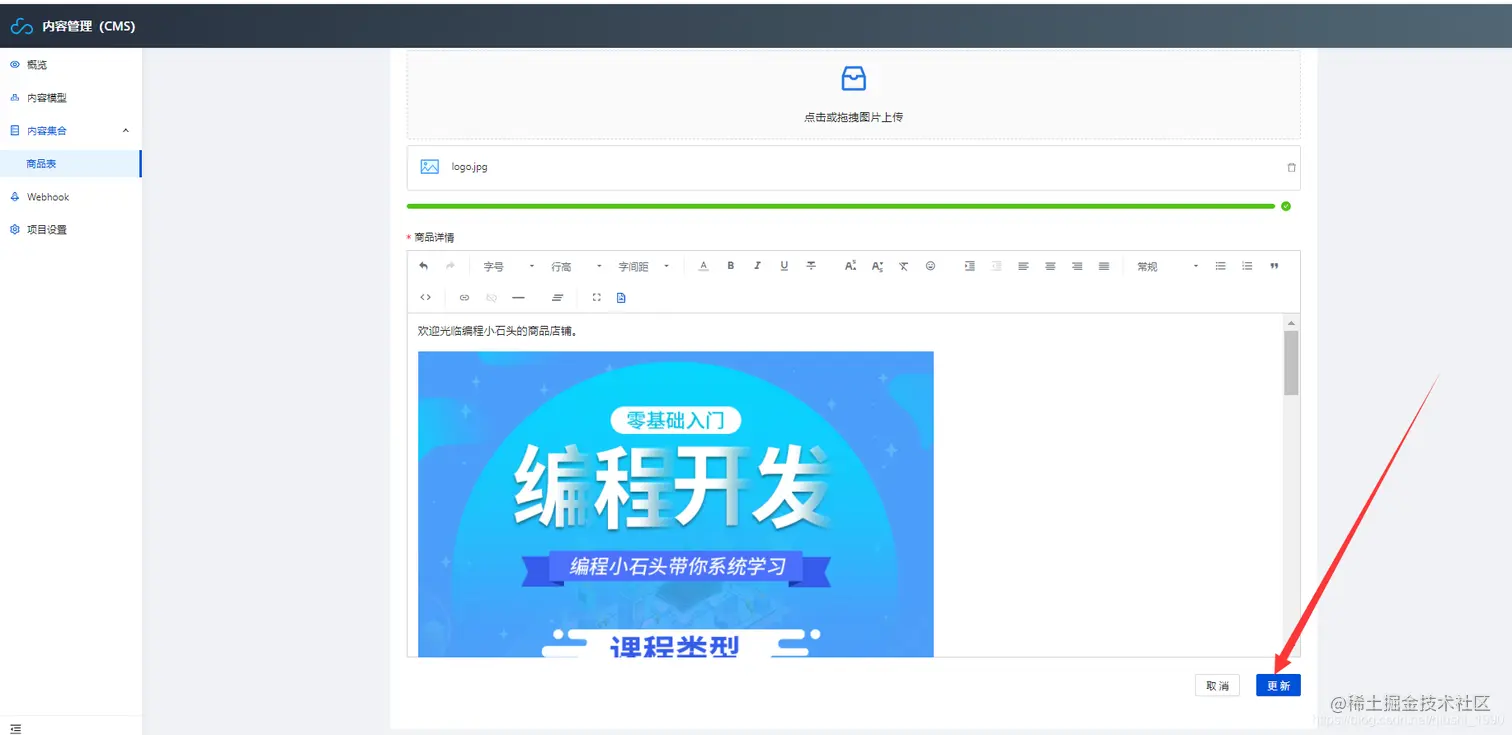Click the paragraph format icon beside divider line
This screenshot has width=1512, height=735.
click(x=558, y=297)
